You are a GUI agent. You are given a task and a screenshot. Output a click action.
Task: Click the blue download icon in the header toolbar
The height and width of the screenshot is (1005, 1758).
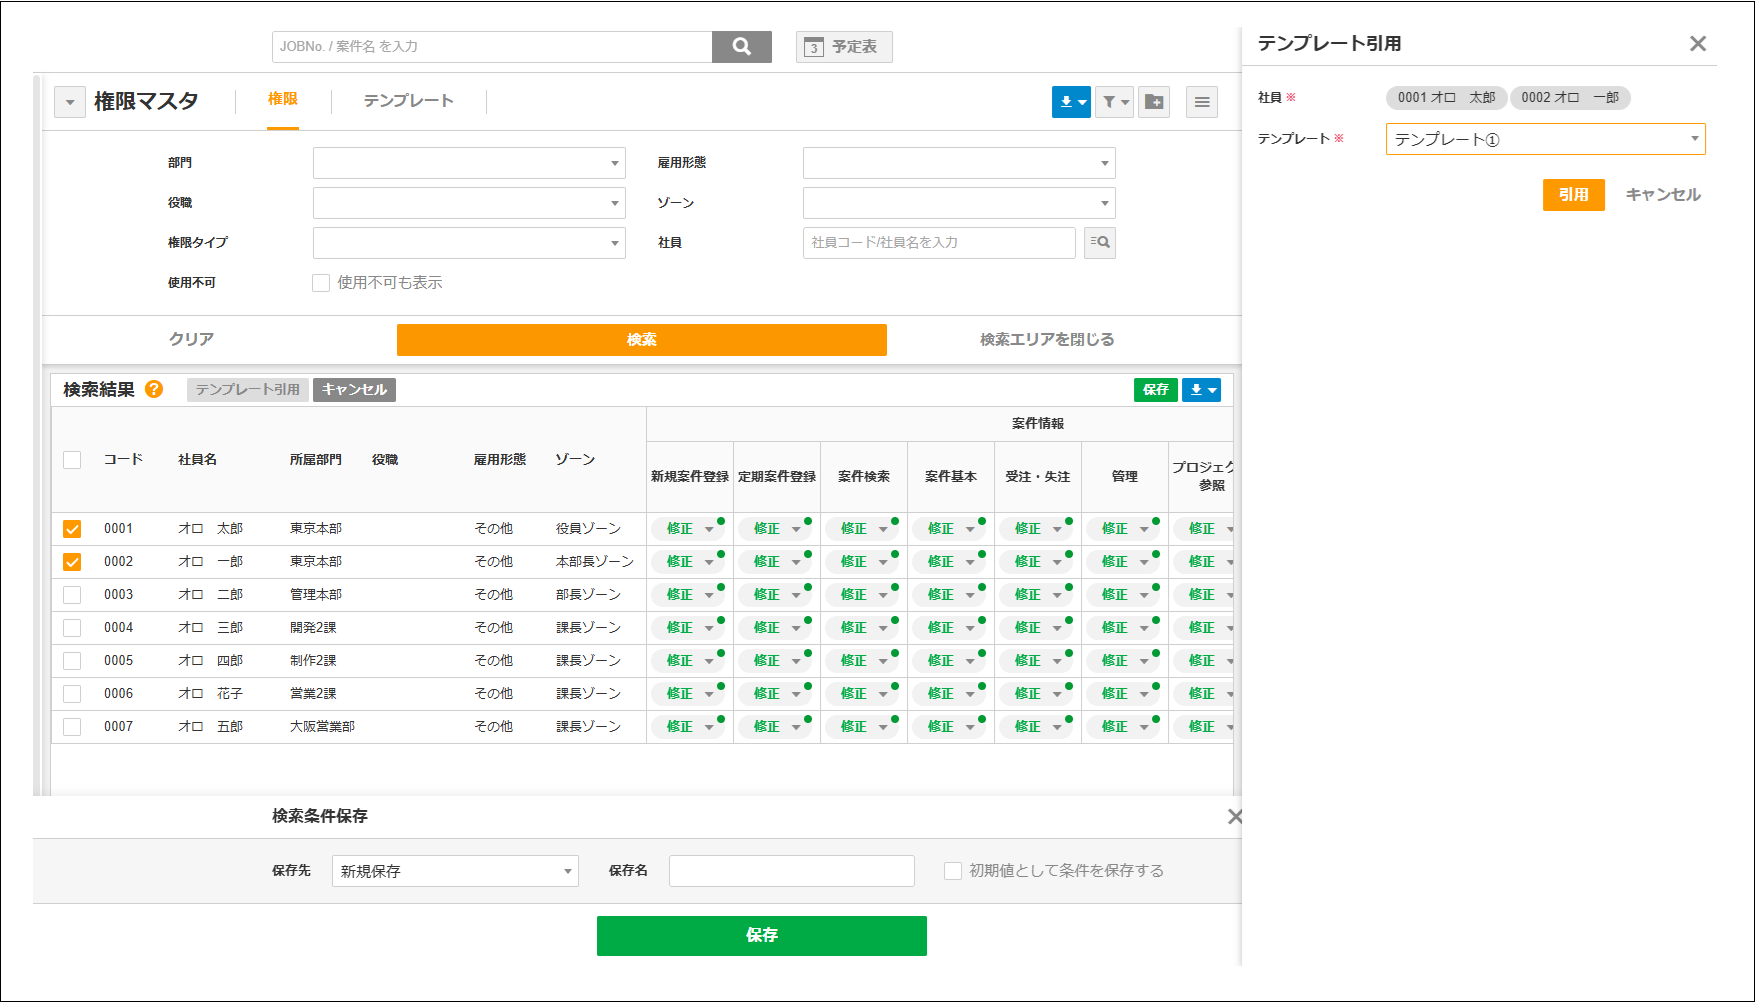coord(1068,103)
